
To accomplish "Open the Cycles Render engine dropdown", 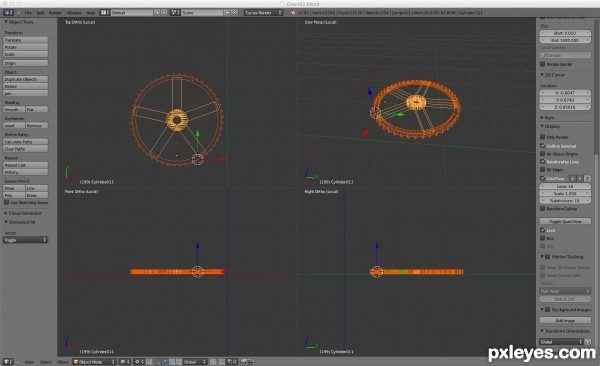I will pos(263,13).
